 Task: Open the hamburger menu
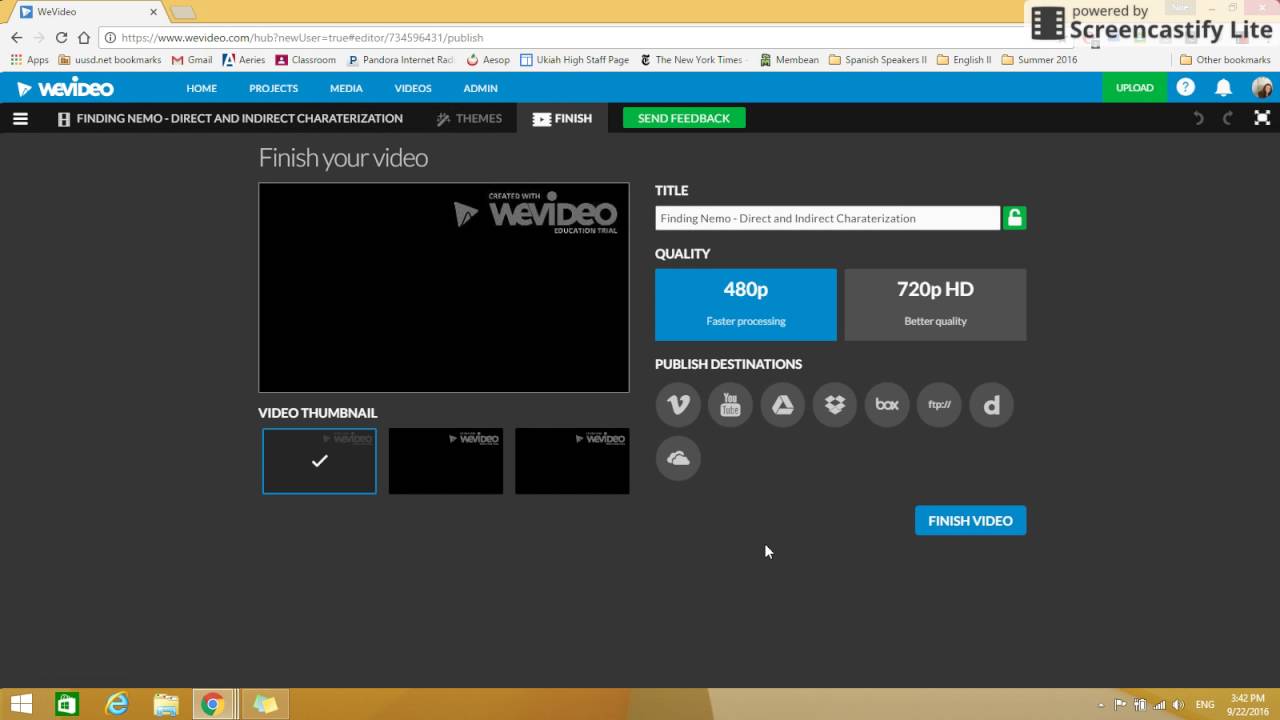(x=20, y=118)
